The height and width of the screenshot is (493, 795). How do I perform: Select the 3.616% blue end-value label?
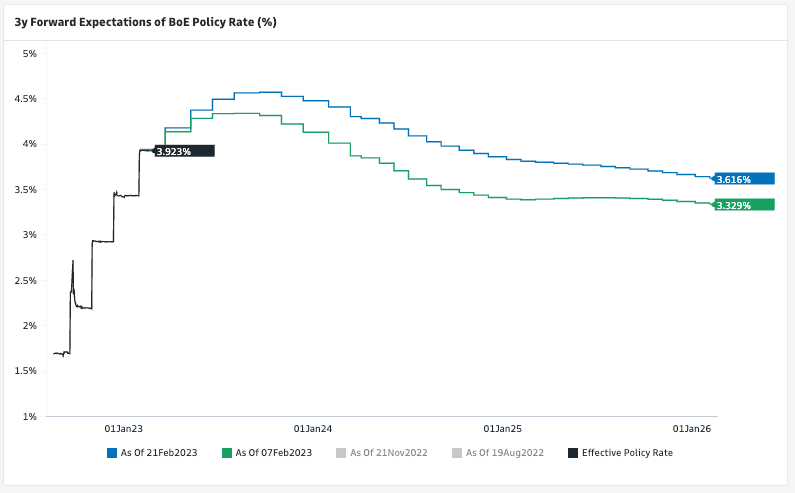click(x=745, y=179)
